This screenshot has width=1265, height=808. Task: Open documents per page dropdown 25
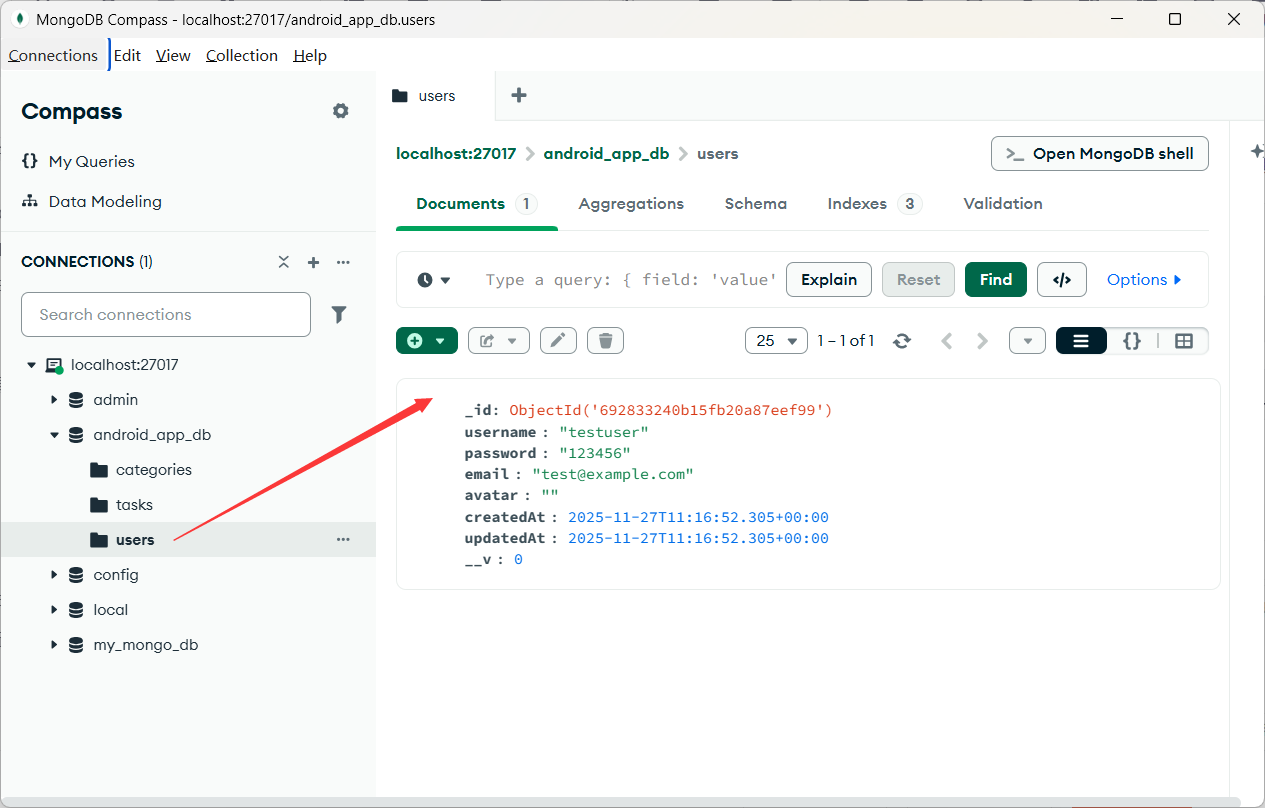pos(777,341)
